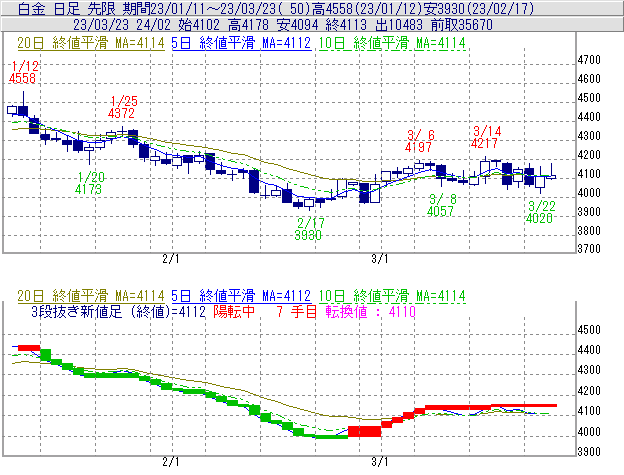Click the 7 手目 count text

coord(296,311)
